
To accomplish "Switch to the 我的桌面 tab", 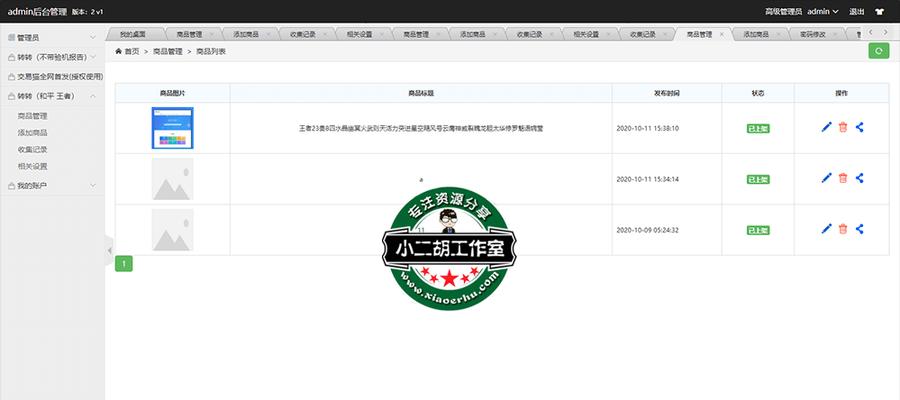I will point(133,34).
